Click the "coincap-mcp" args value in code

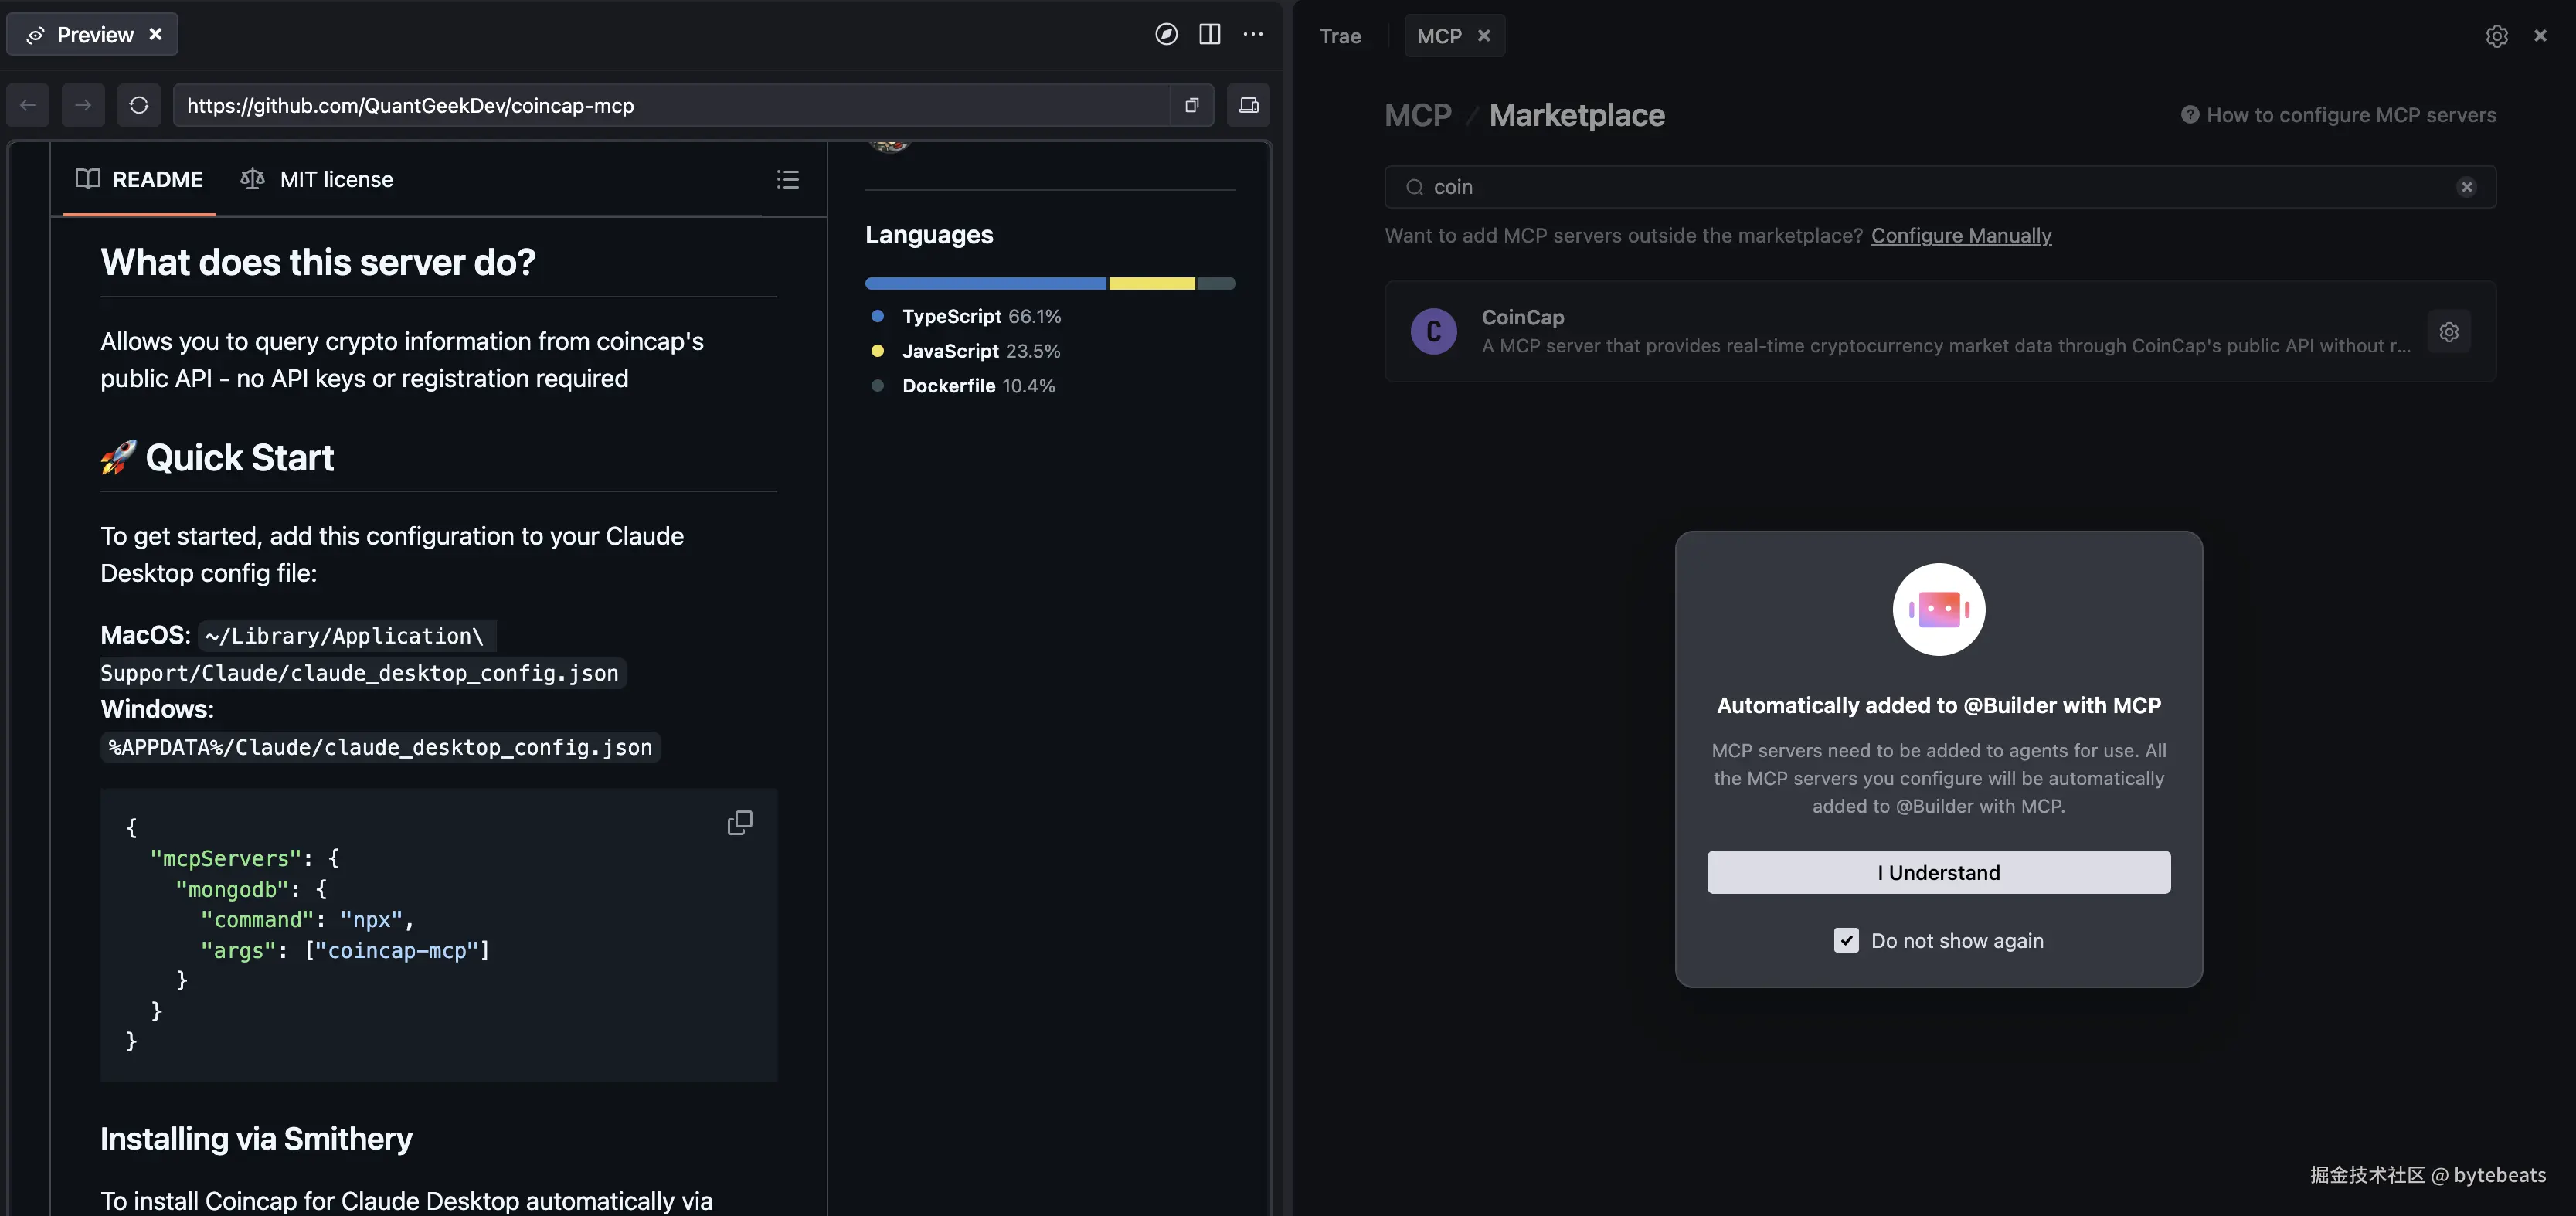(397, 950)
